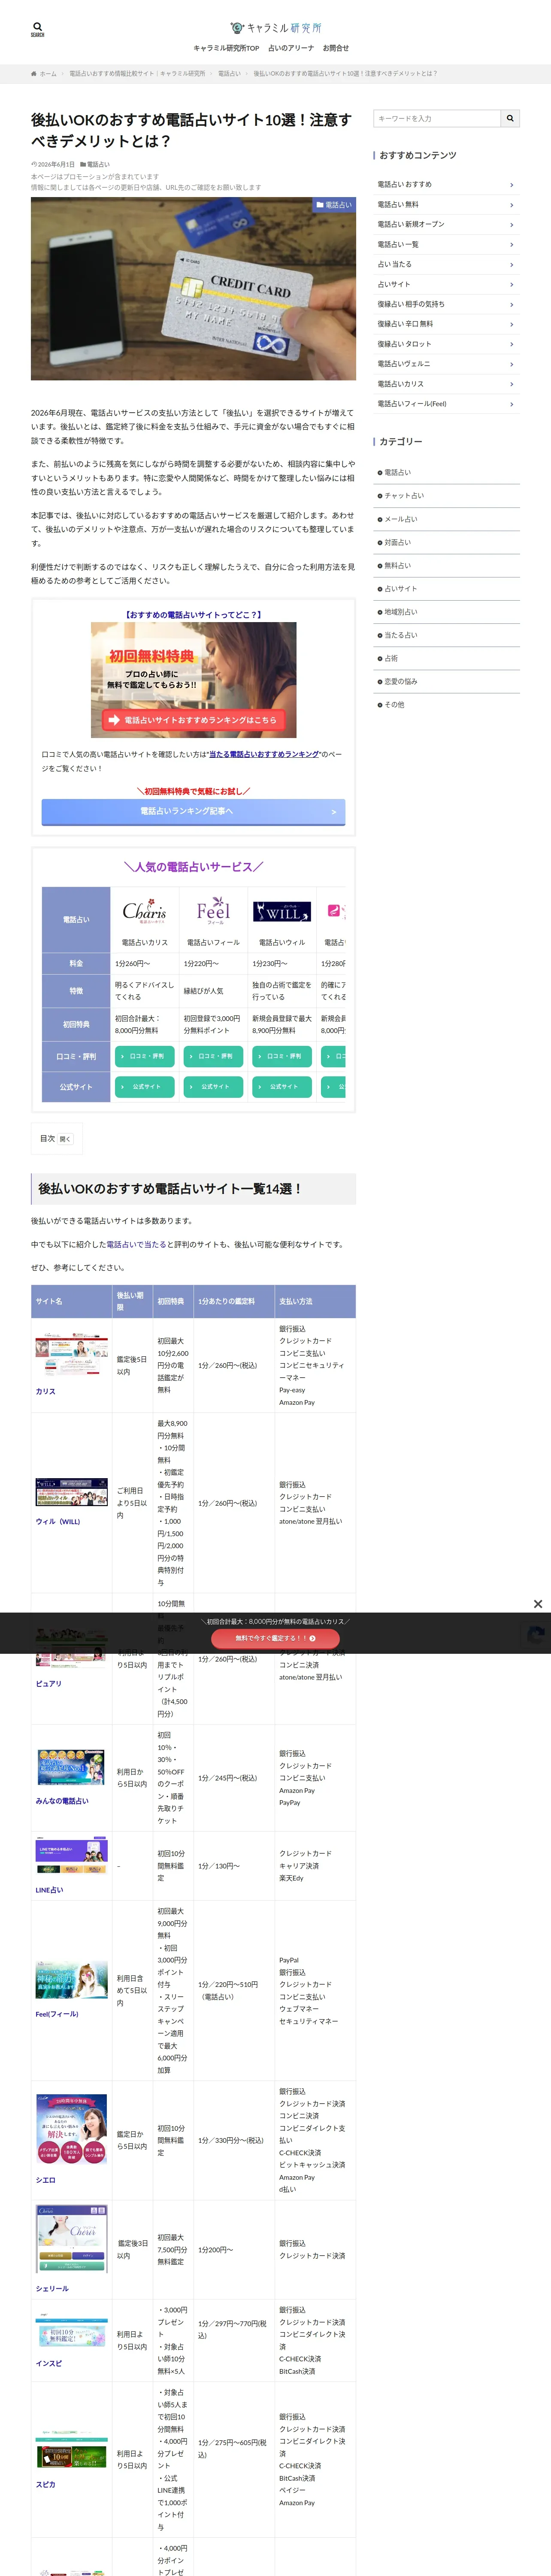The height and width of the screenshot is (2576, 551).
Task: Open the 電話占いで当たる inline link
Action: tap(136, 1244)
